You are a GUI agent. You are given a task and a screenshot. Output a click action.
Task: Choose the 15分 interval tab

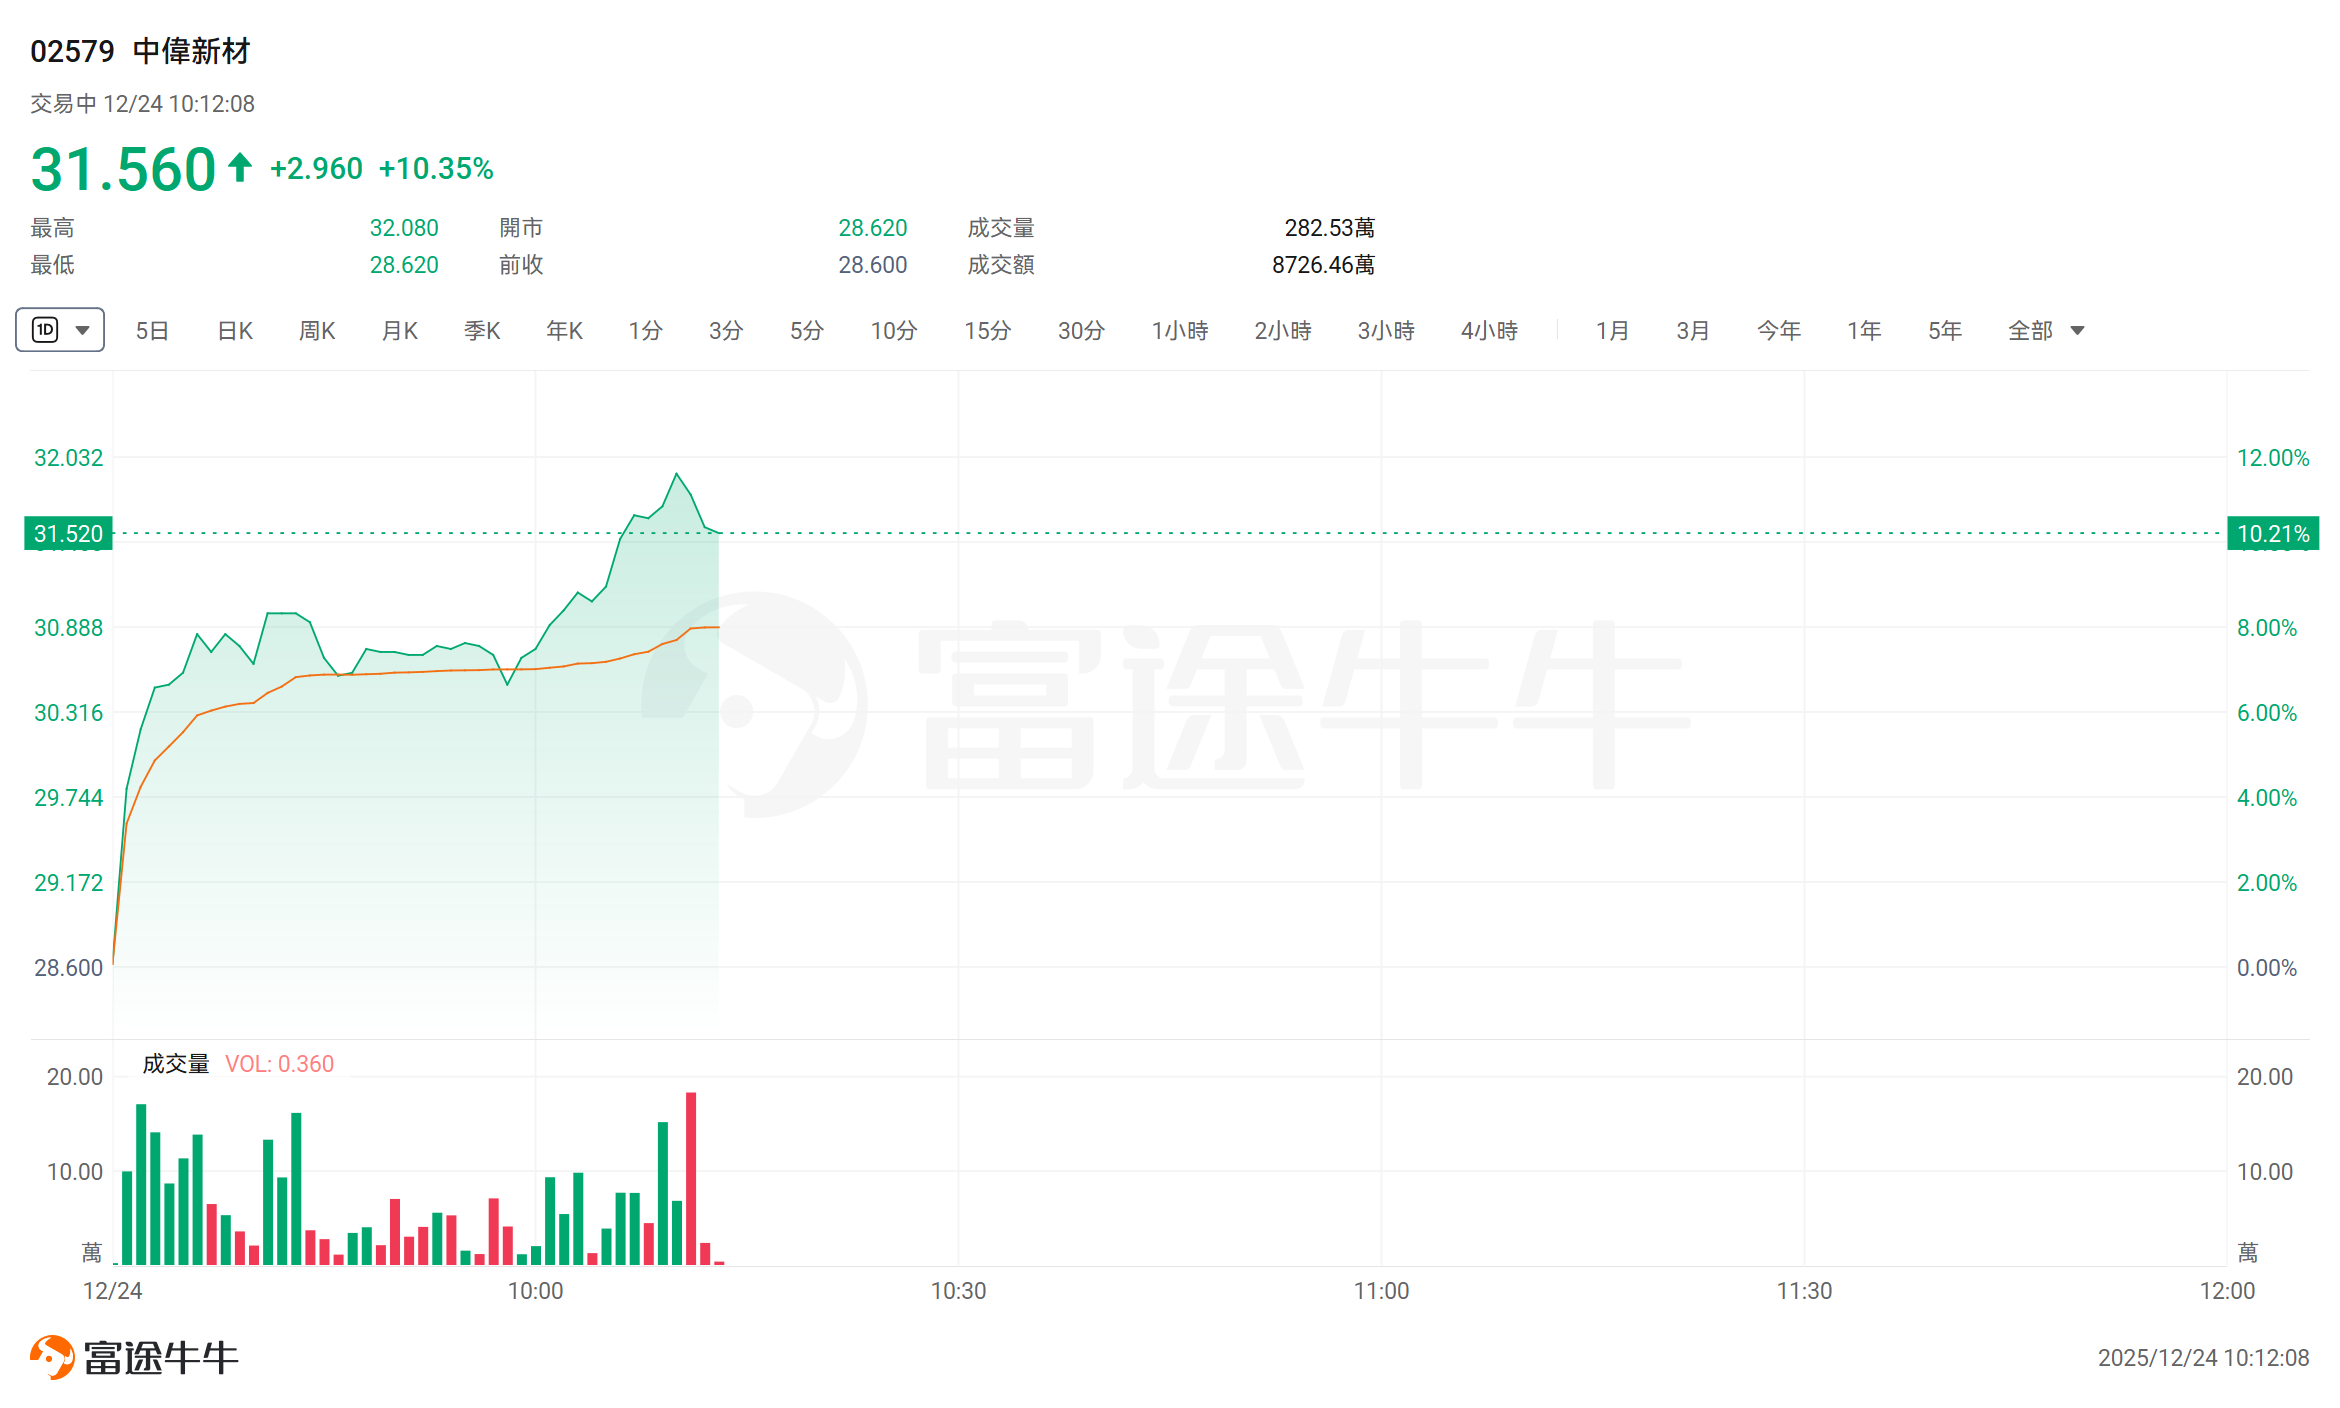tap(987, 331)
